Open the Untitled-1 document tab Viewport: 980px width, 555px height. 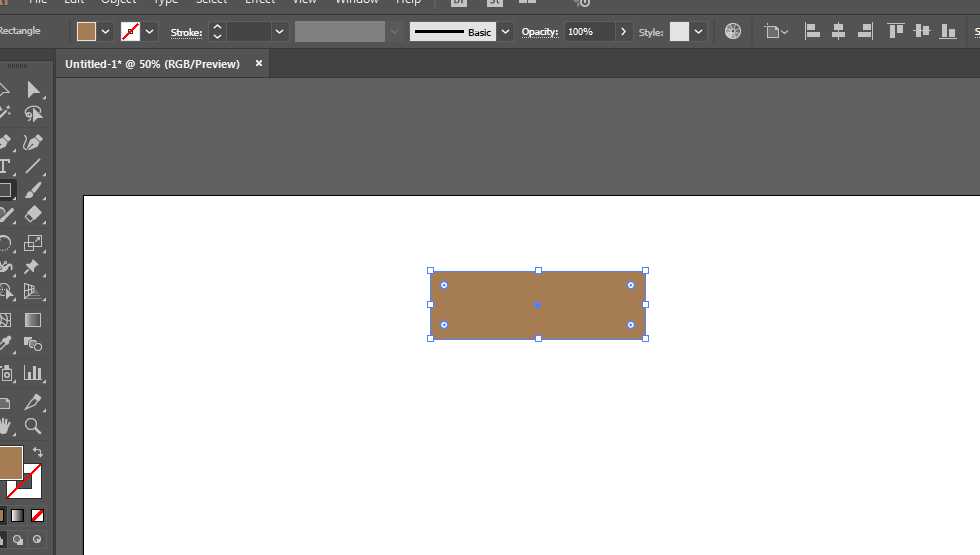click(x=152, y=64)
